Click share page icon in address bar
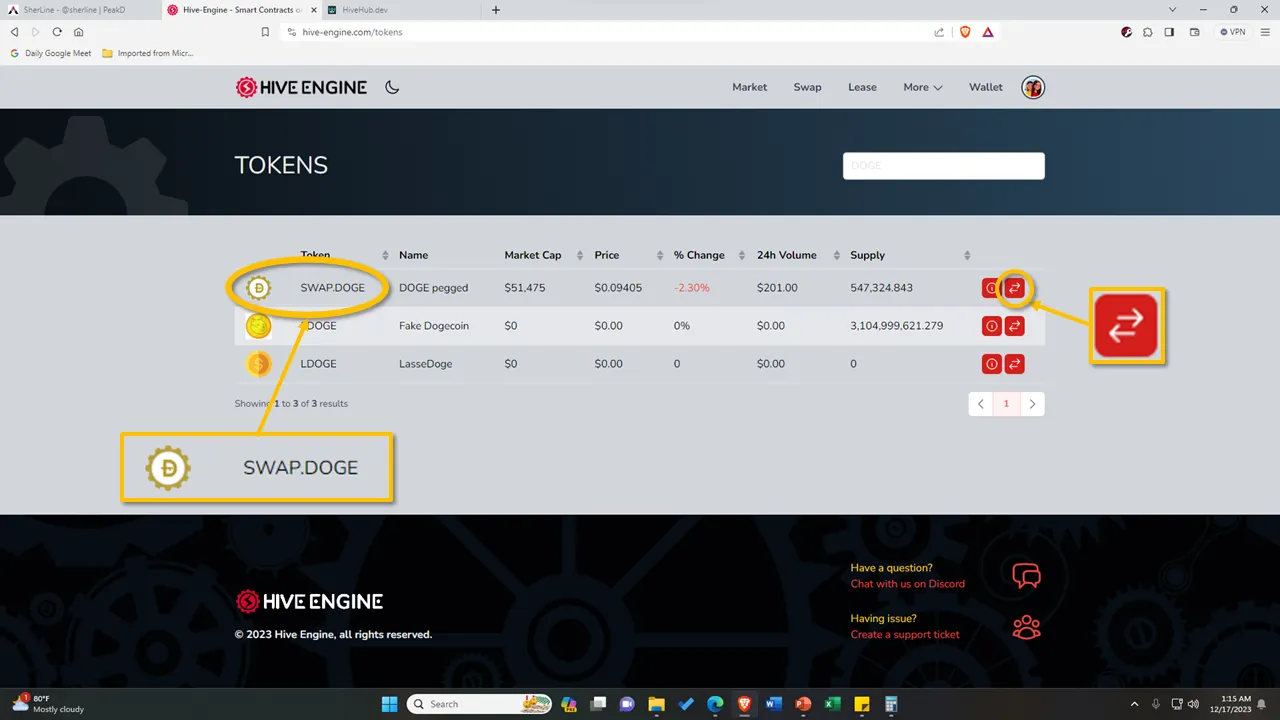Viewport: 1280px width, 720px height. (x=939, y=32)
